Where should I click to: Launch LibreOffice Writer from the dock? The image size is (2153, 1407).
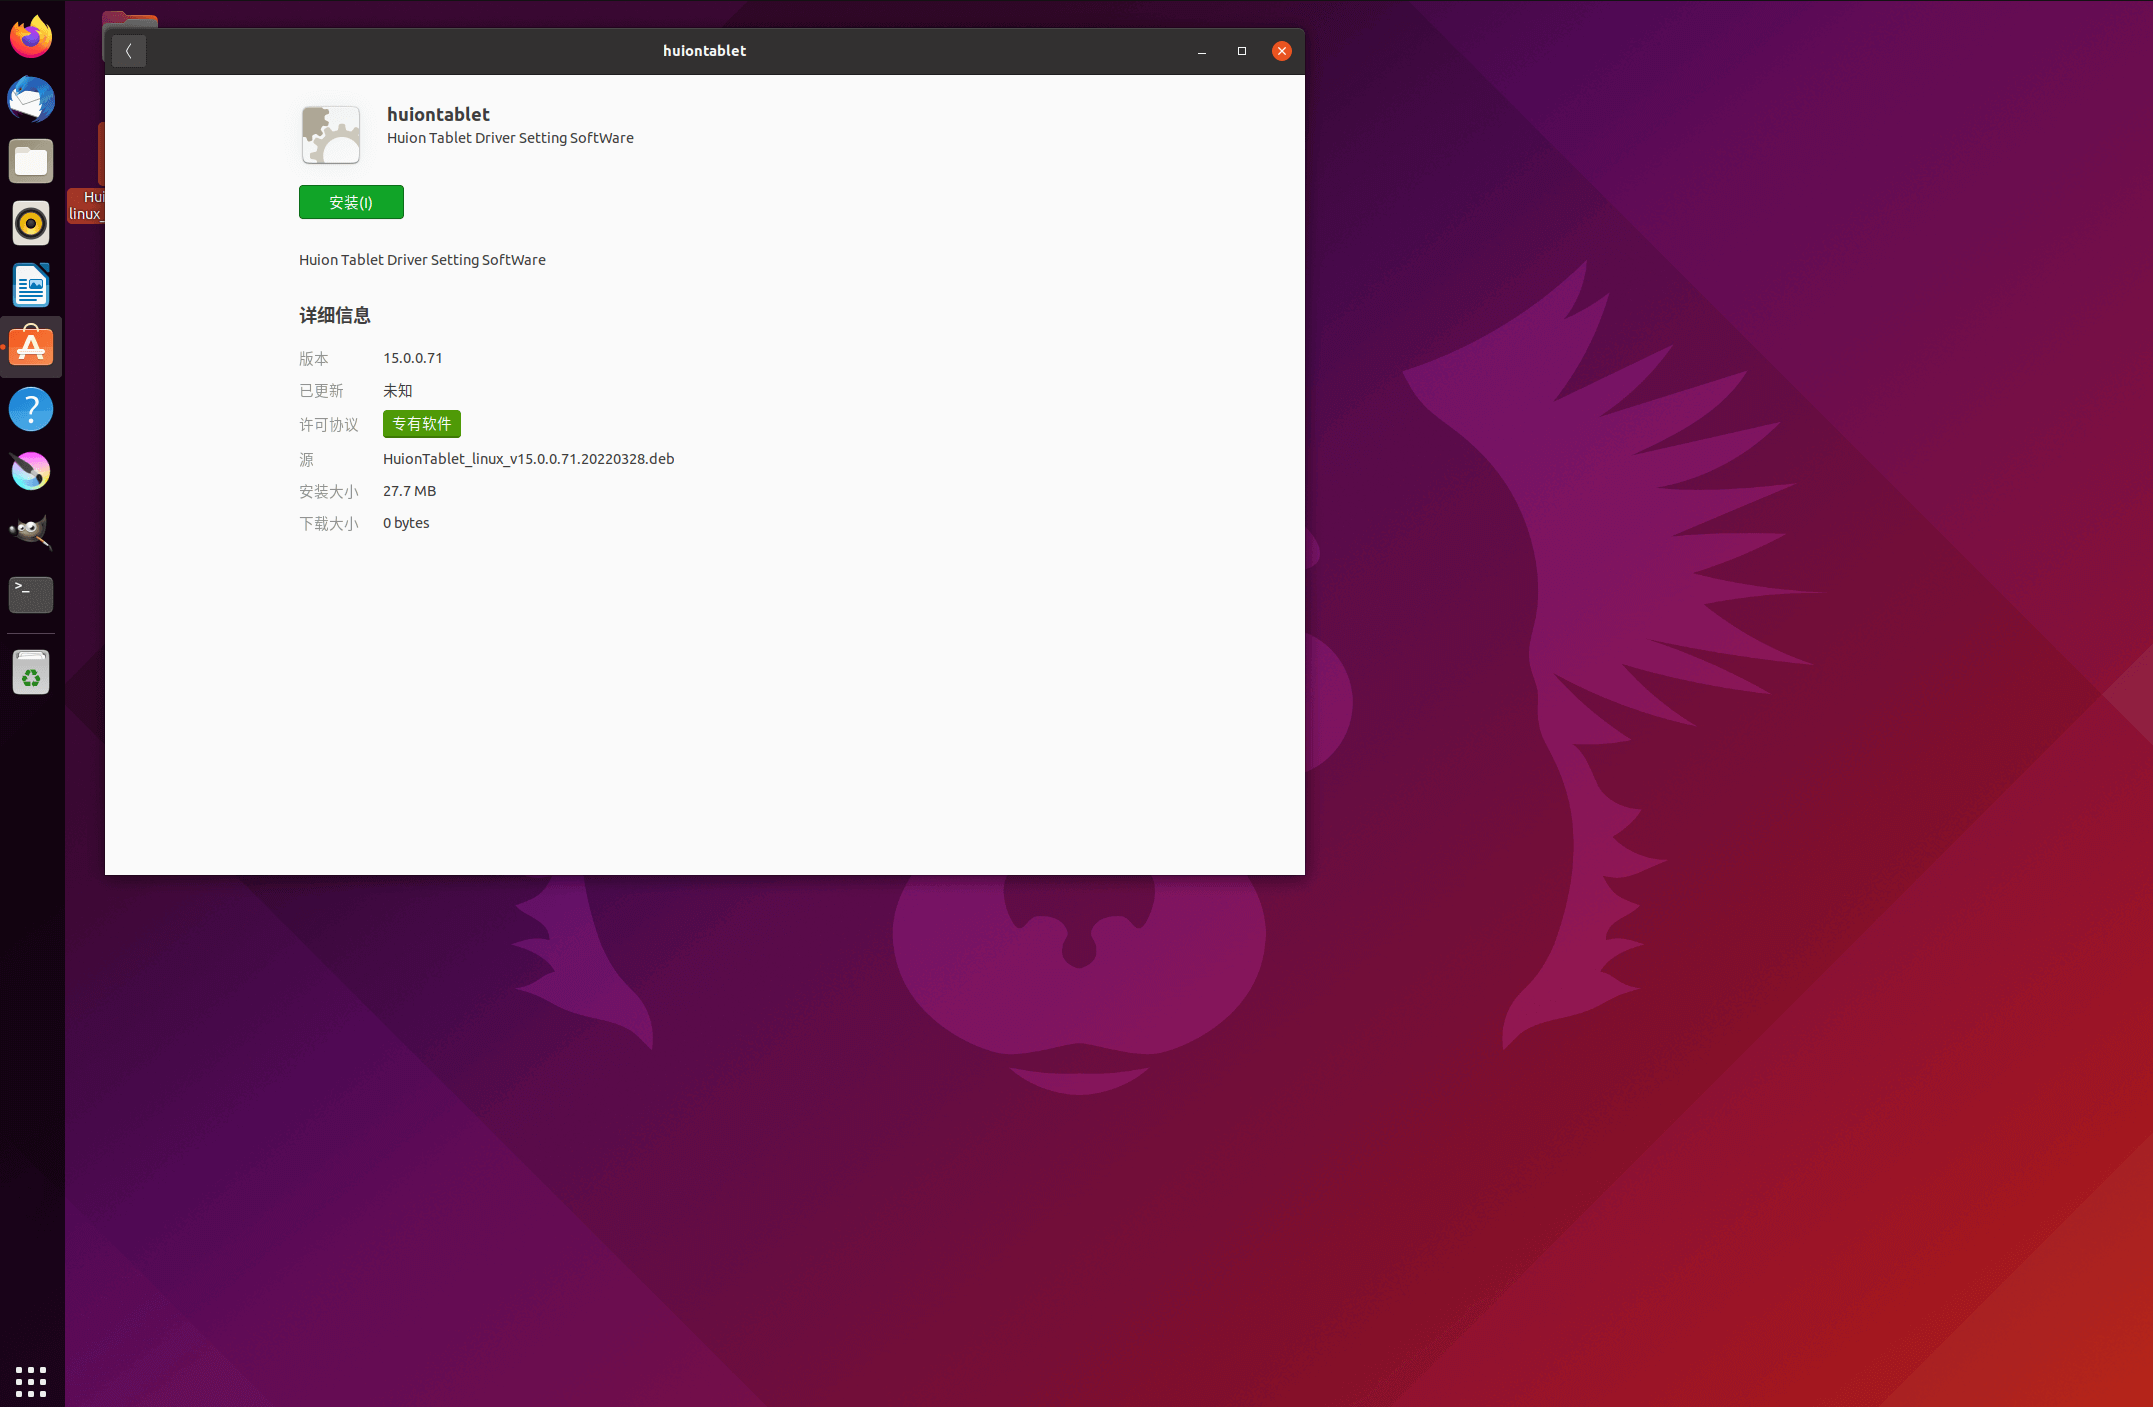31,285
